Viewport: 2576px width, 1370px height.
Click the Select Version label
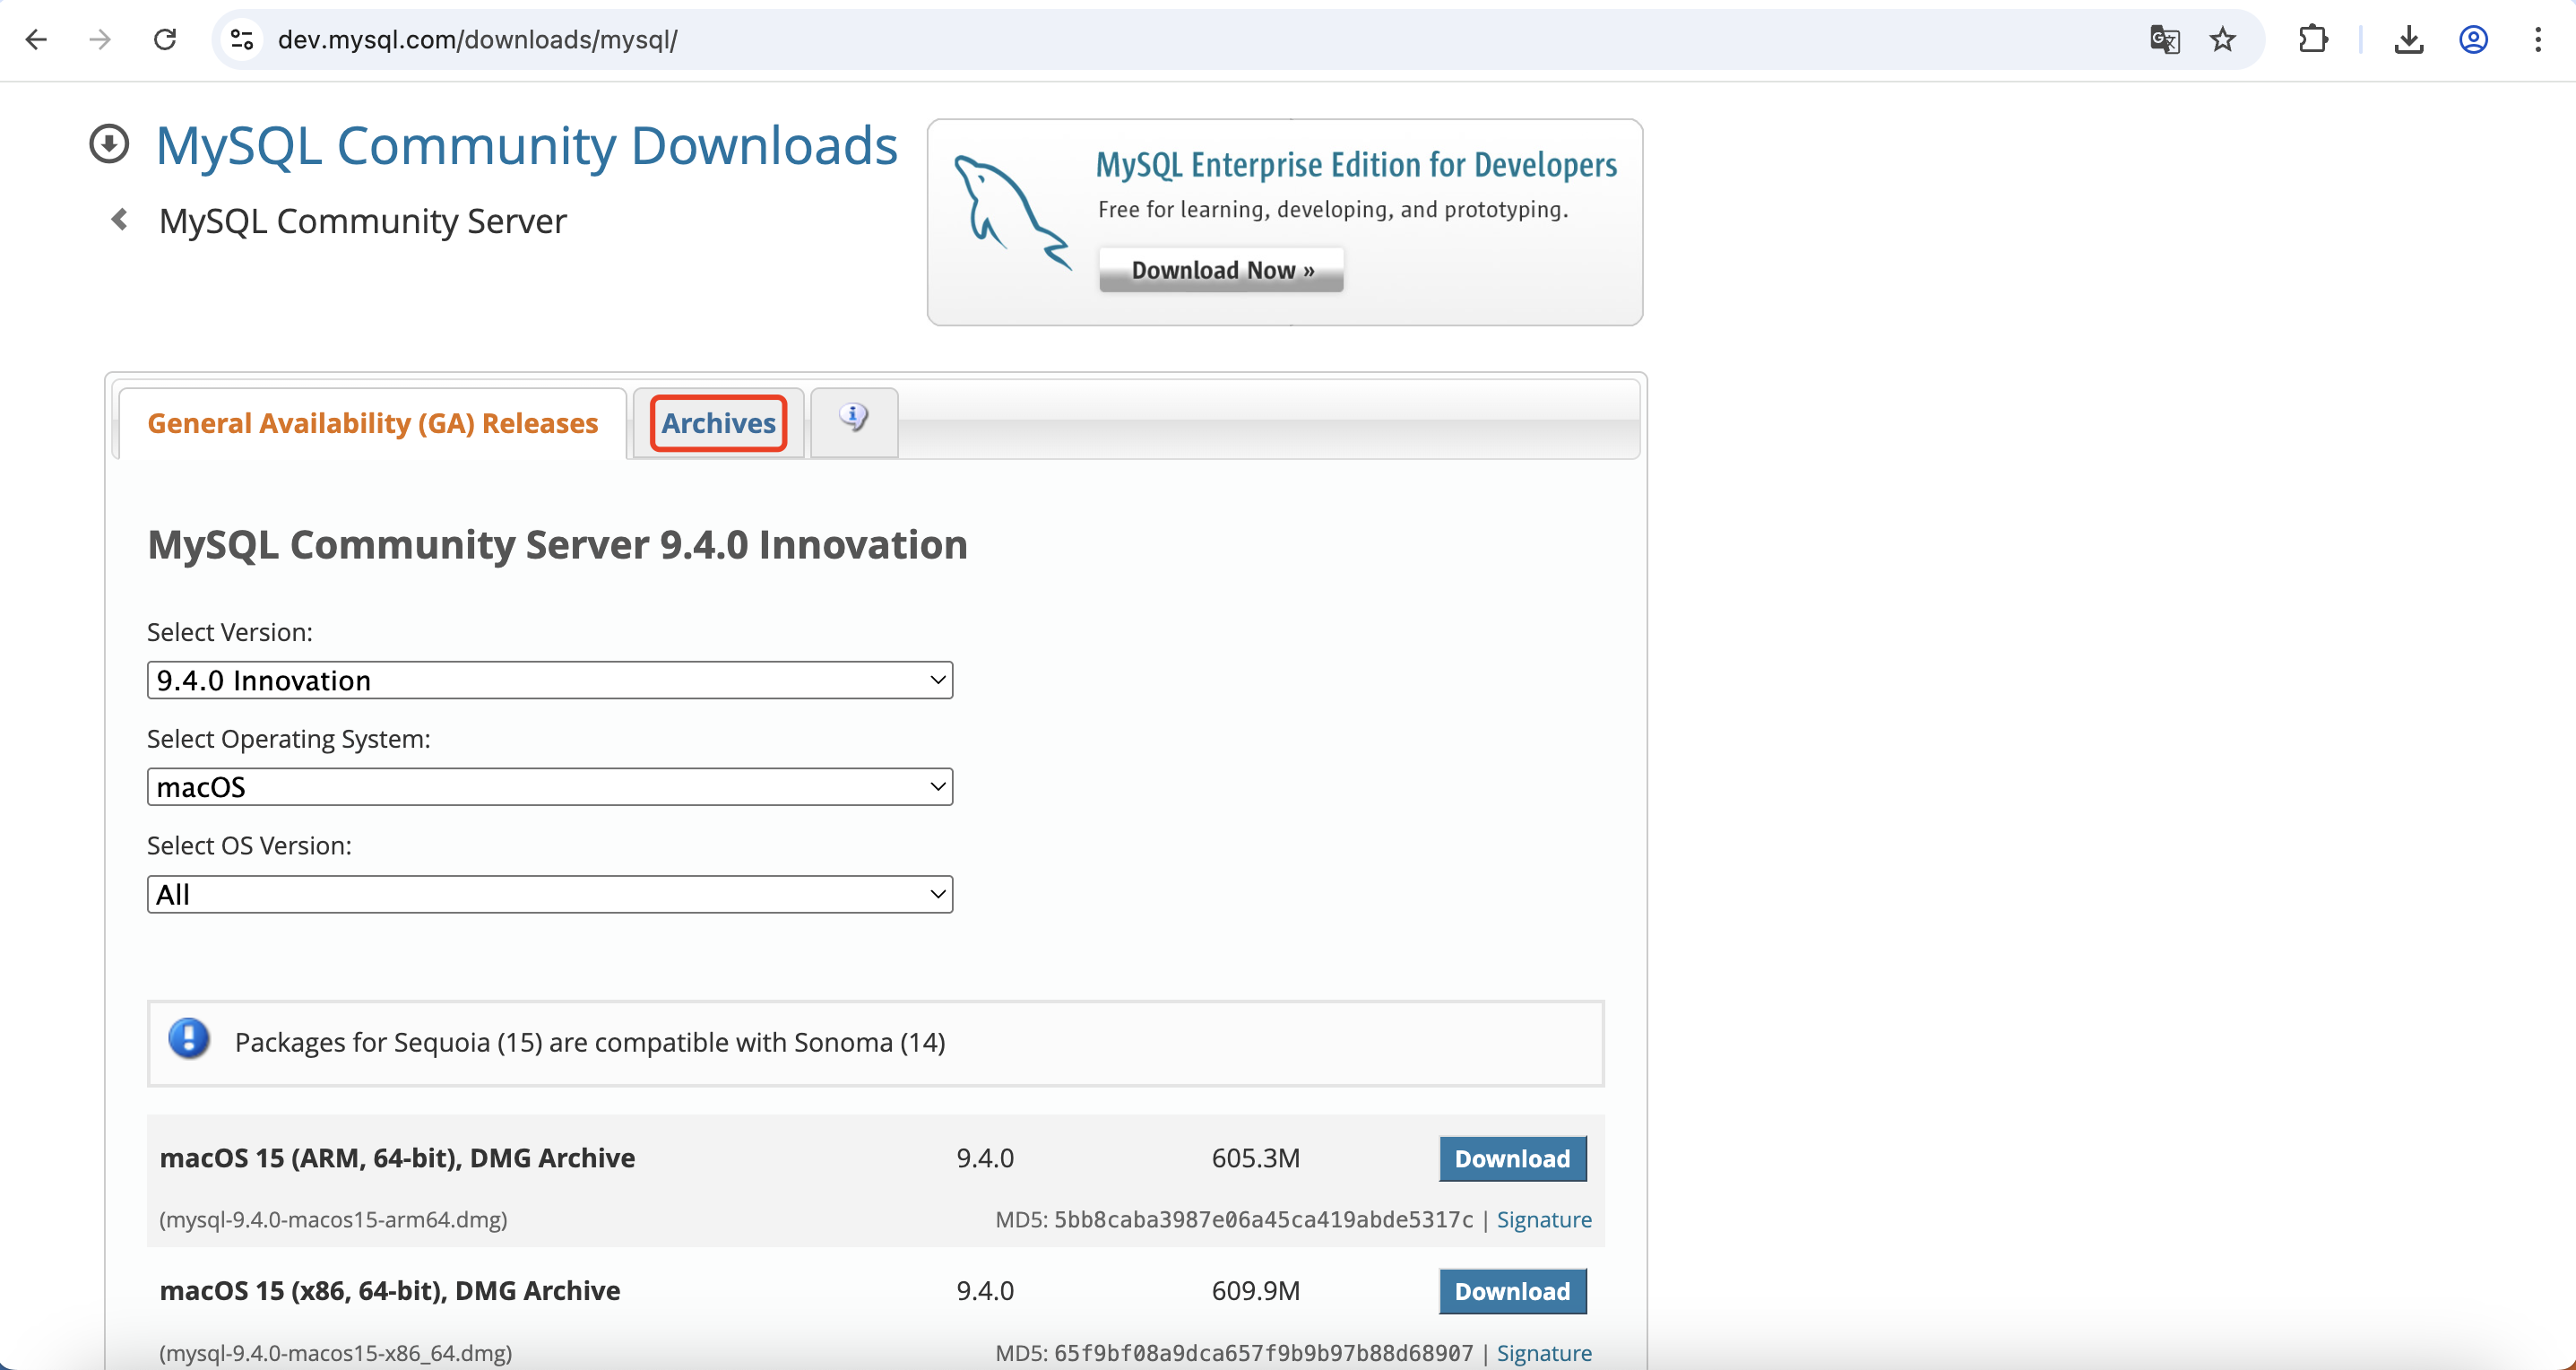pos(230,632)
